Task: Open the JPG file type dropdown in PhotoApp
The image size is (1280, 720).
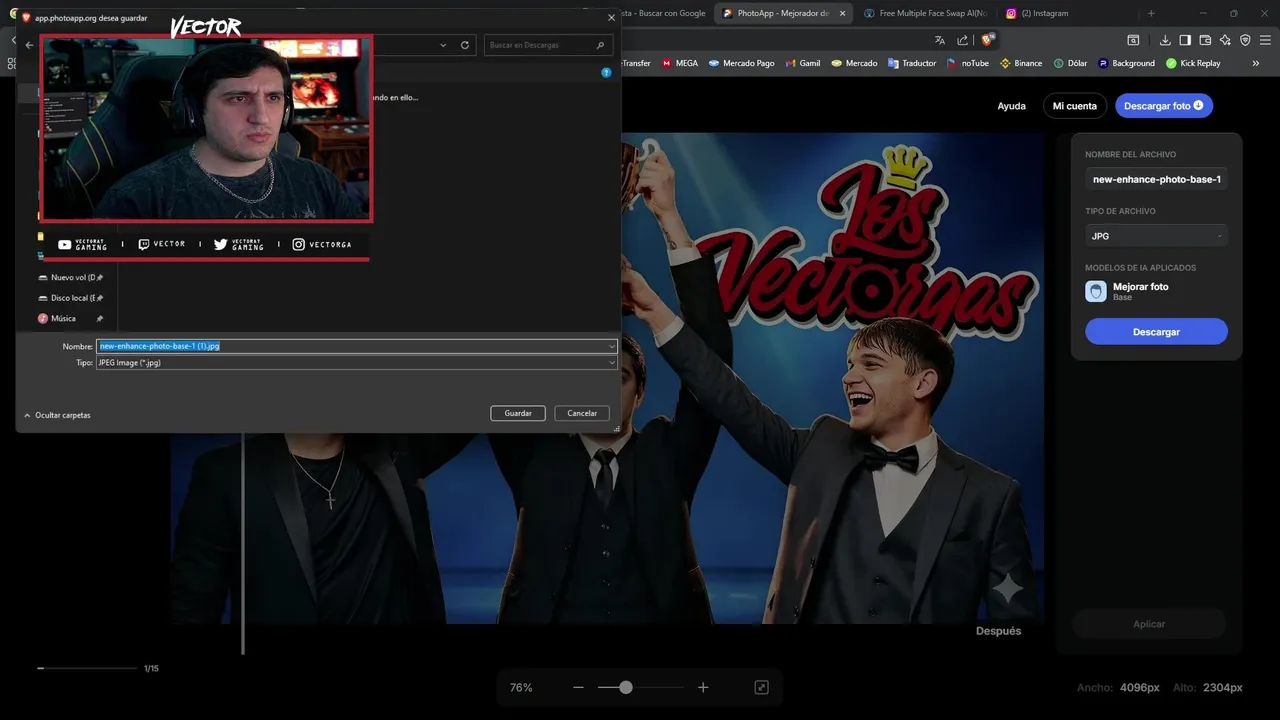Action: point(1156,236)
